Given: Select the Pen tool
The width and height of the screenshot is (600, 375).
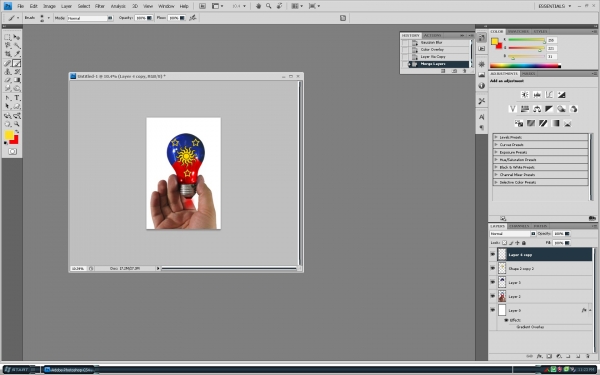Looking at the screenshot, I should 7,98.
